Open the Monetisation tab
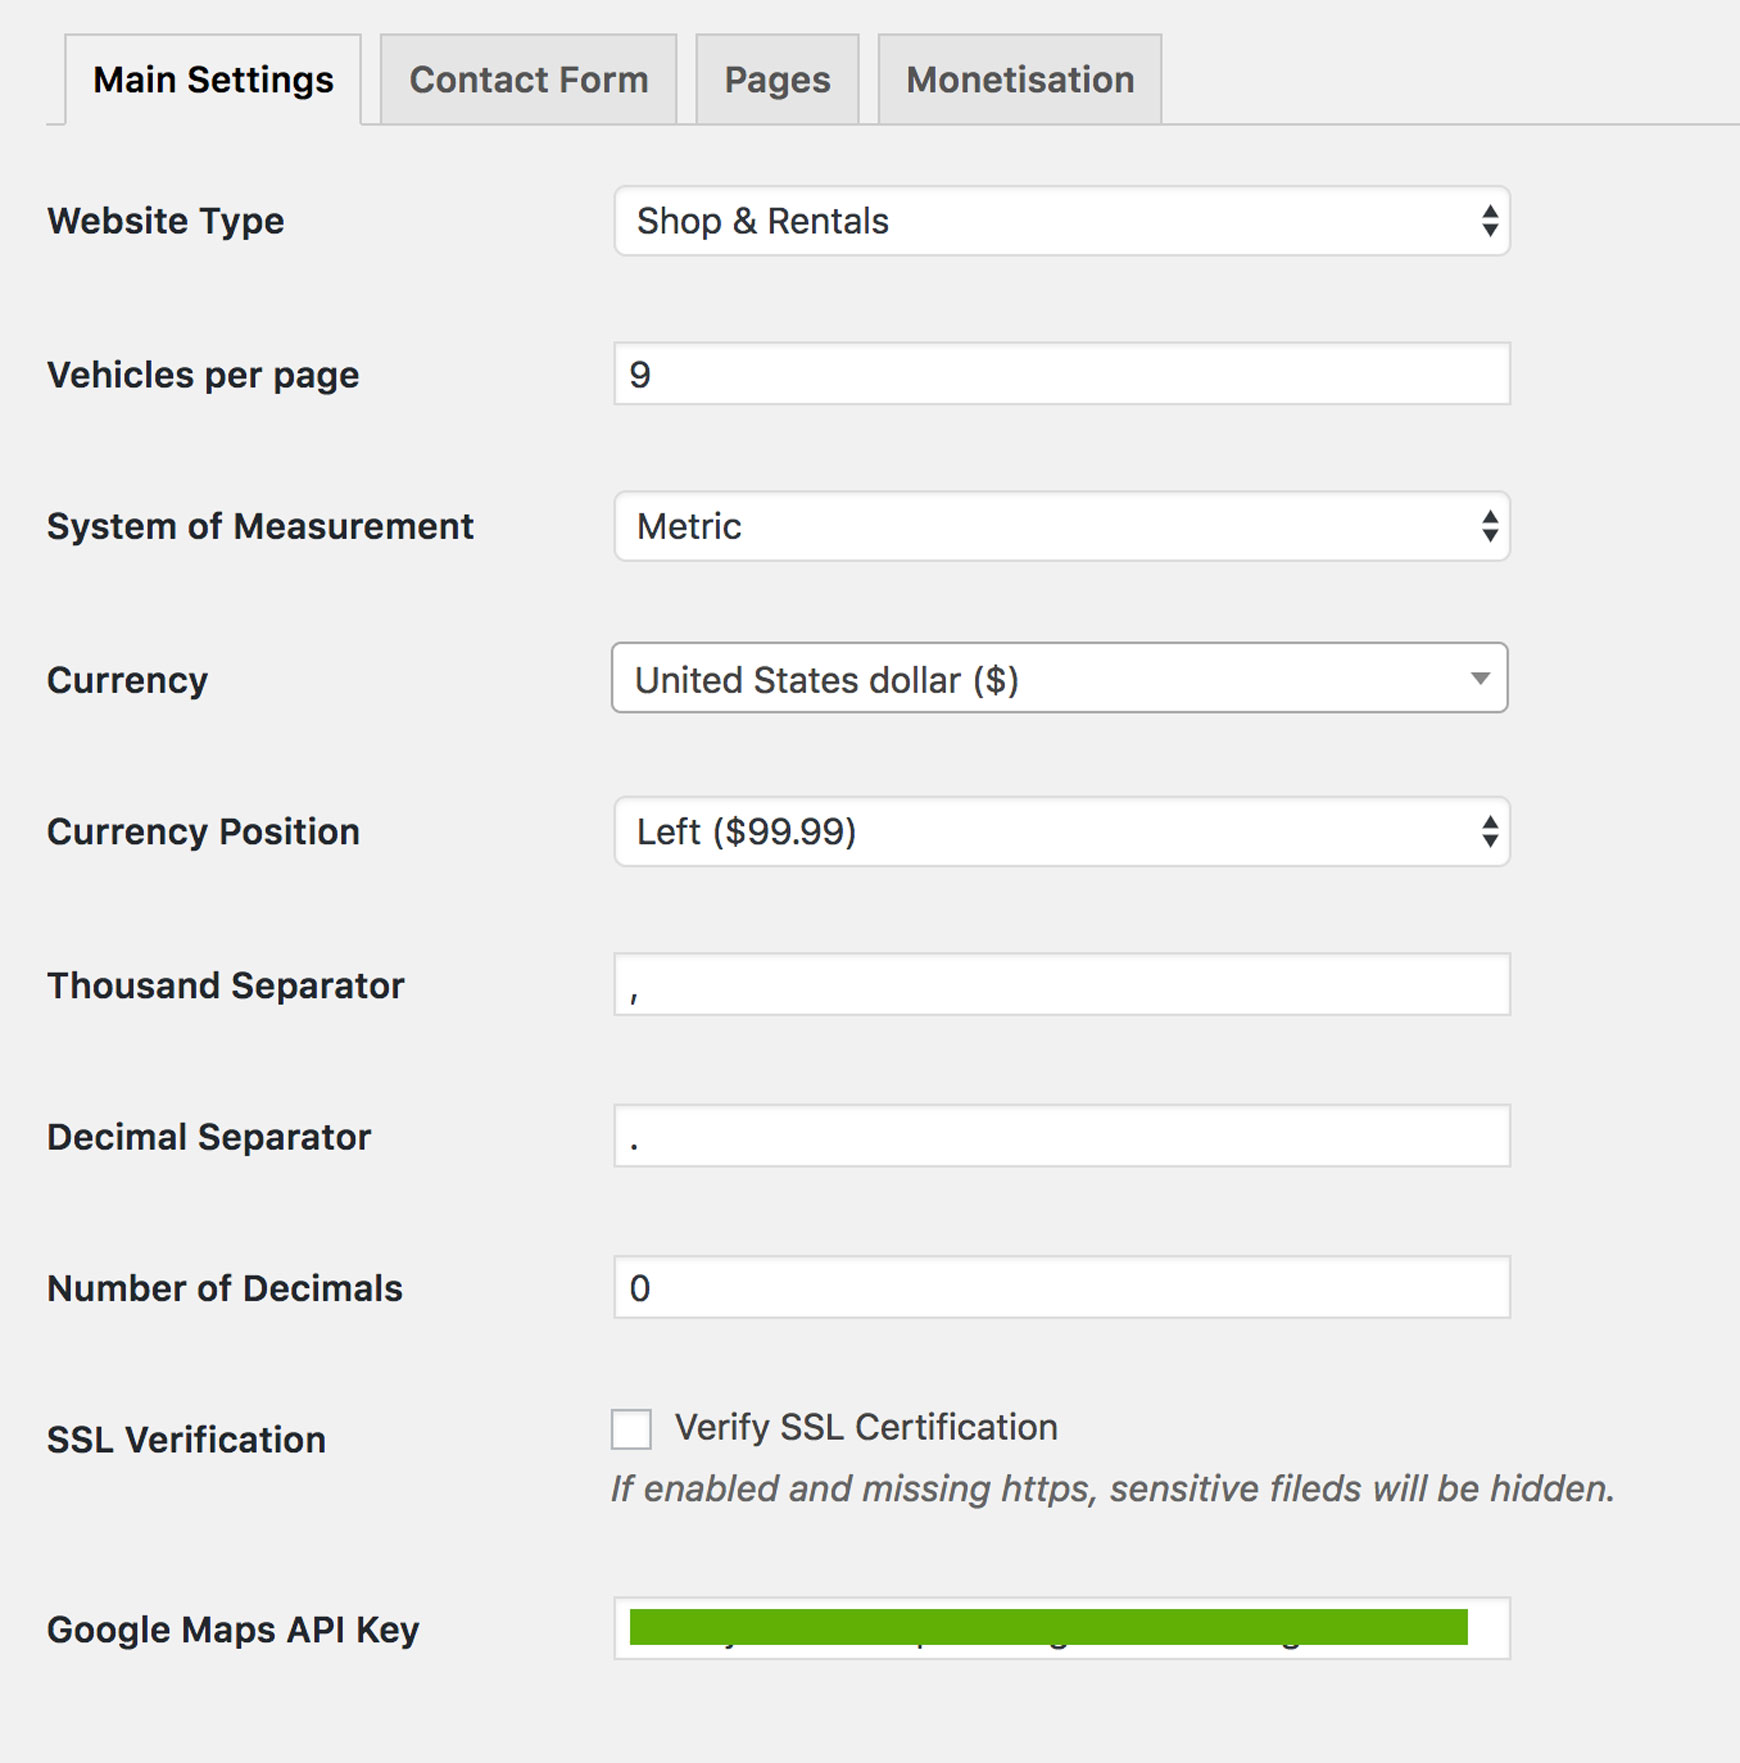Image resolution: width=1740 pixels, height=1763 pixels. [1020, 80]
